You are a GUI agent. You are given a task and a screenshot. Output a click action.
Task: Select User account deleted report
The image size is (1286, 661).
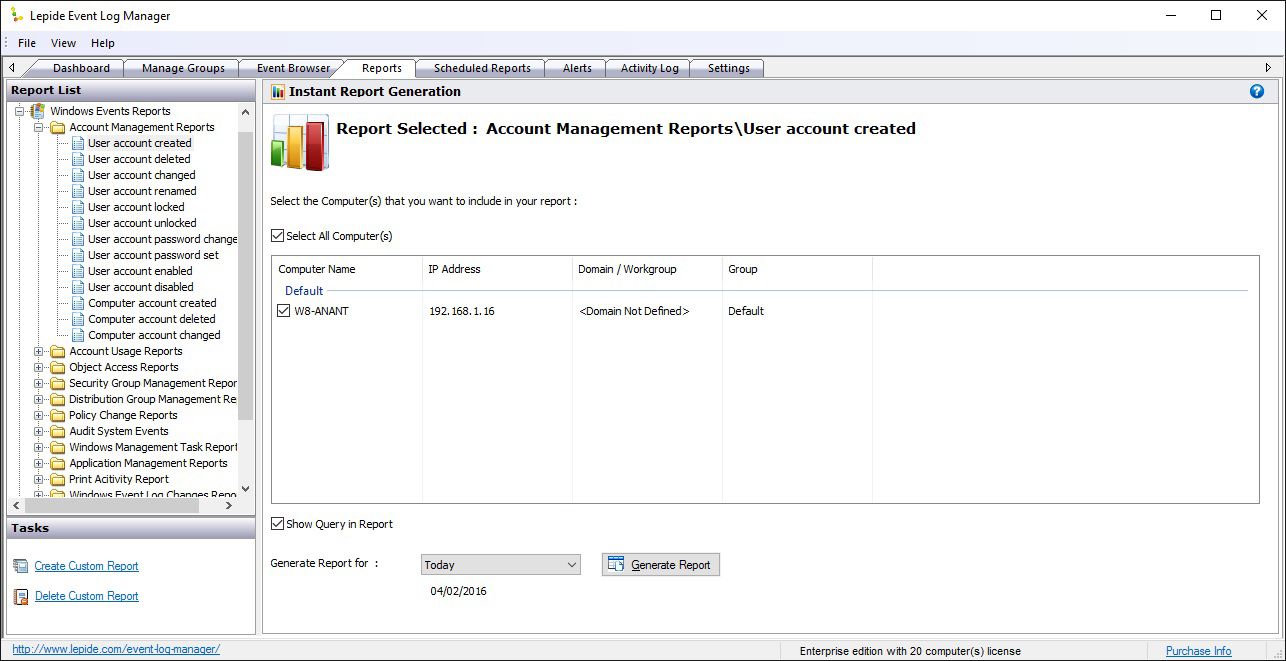click(x=139, y=159)
